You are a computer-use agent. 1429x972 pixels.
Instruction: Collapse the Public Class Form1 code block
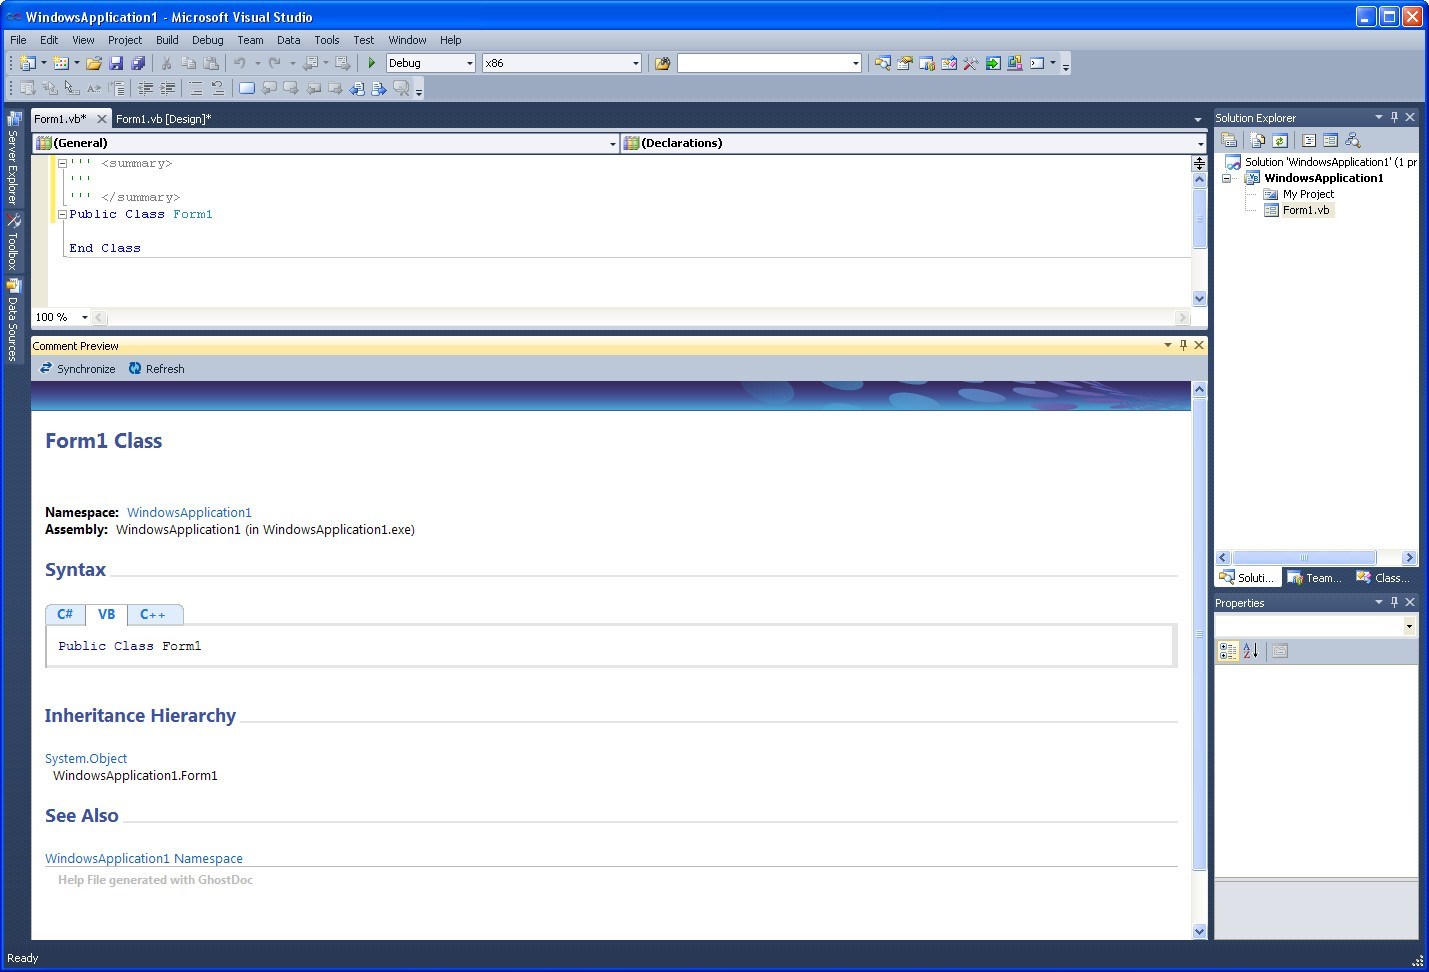tap(62, 214)
